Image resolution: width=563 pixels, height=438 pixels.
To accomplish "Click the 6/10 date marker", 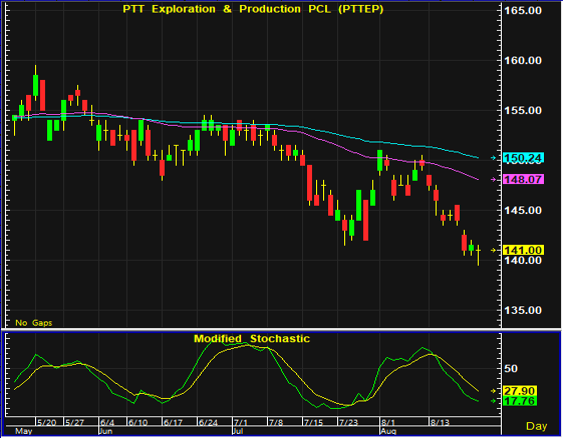I will pos(138,422).
